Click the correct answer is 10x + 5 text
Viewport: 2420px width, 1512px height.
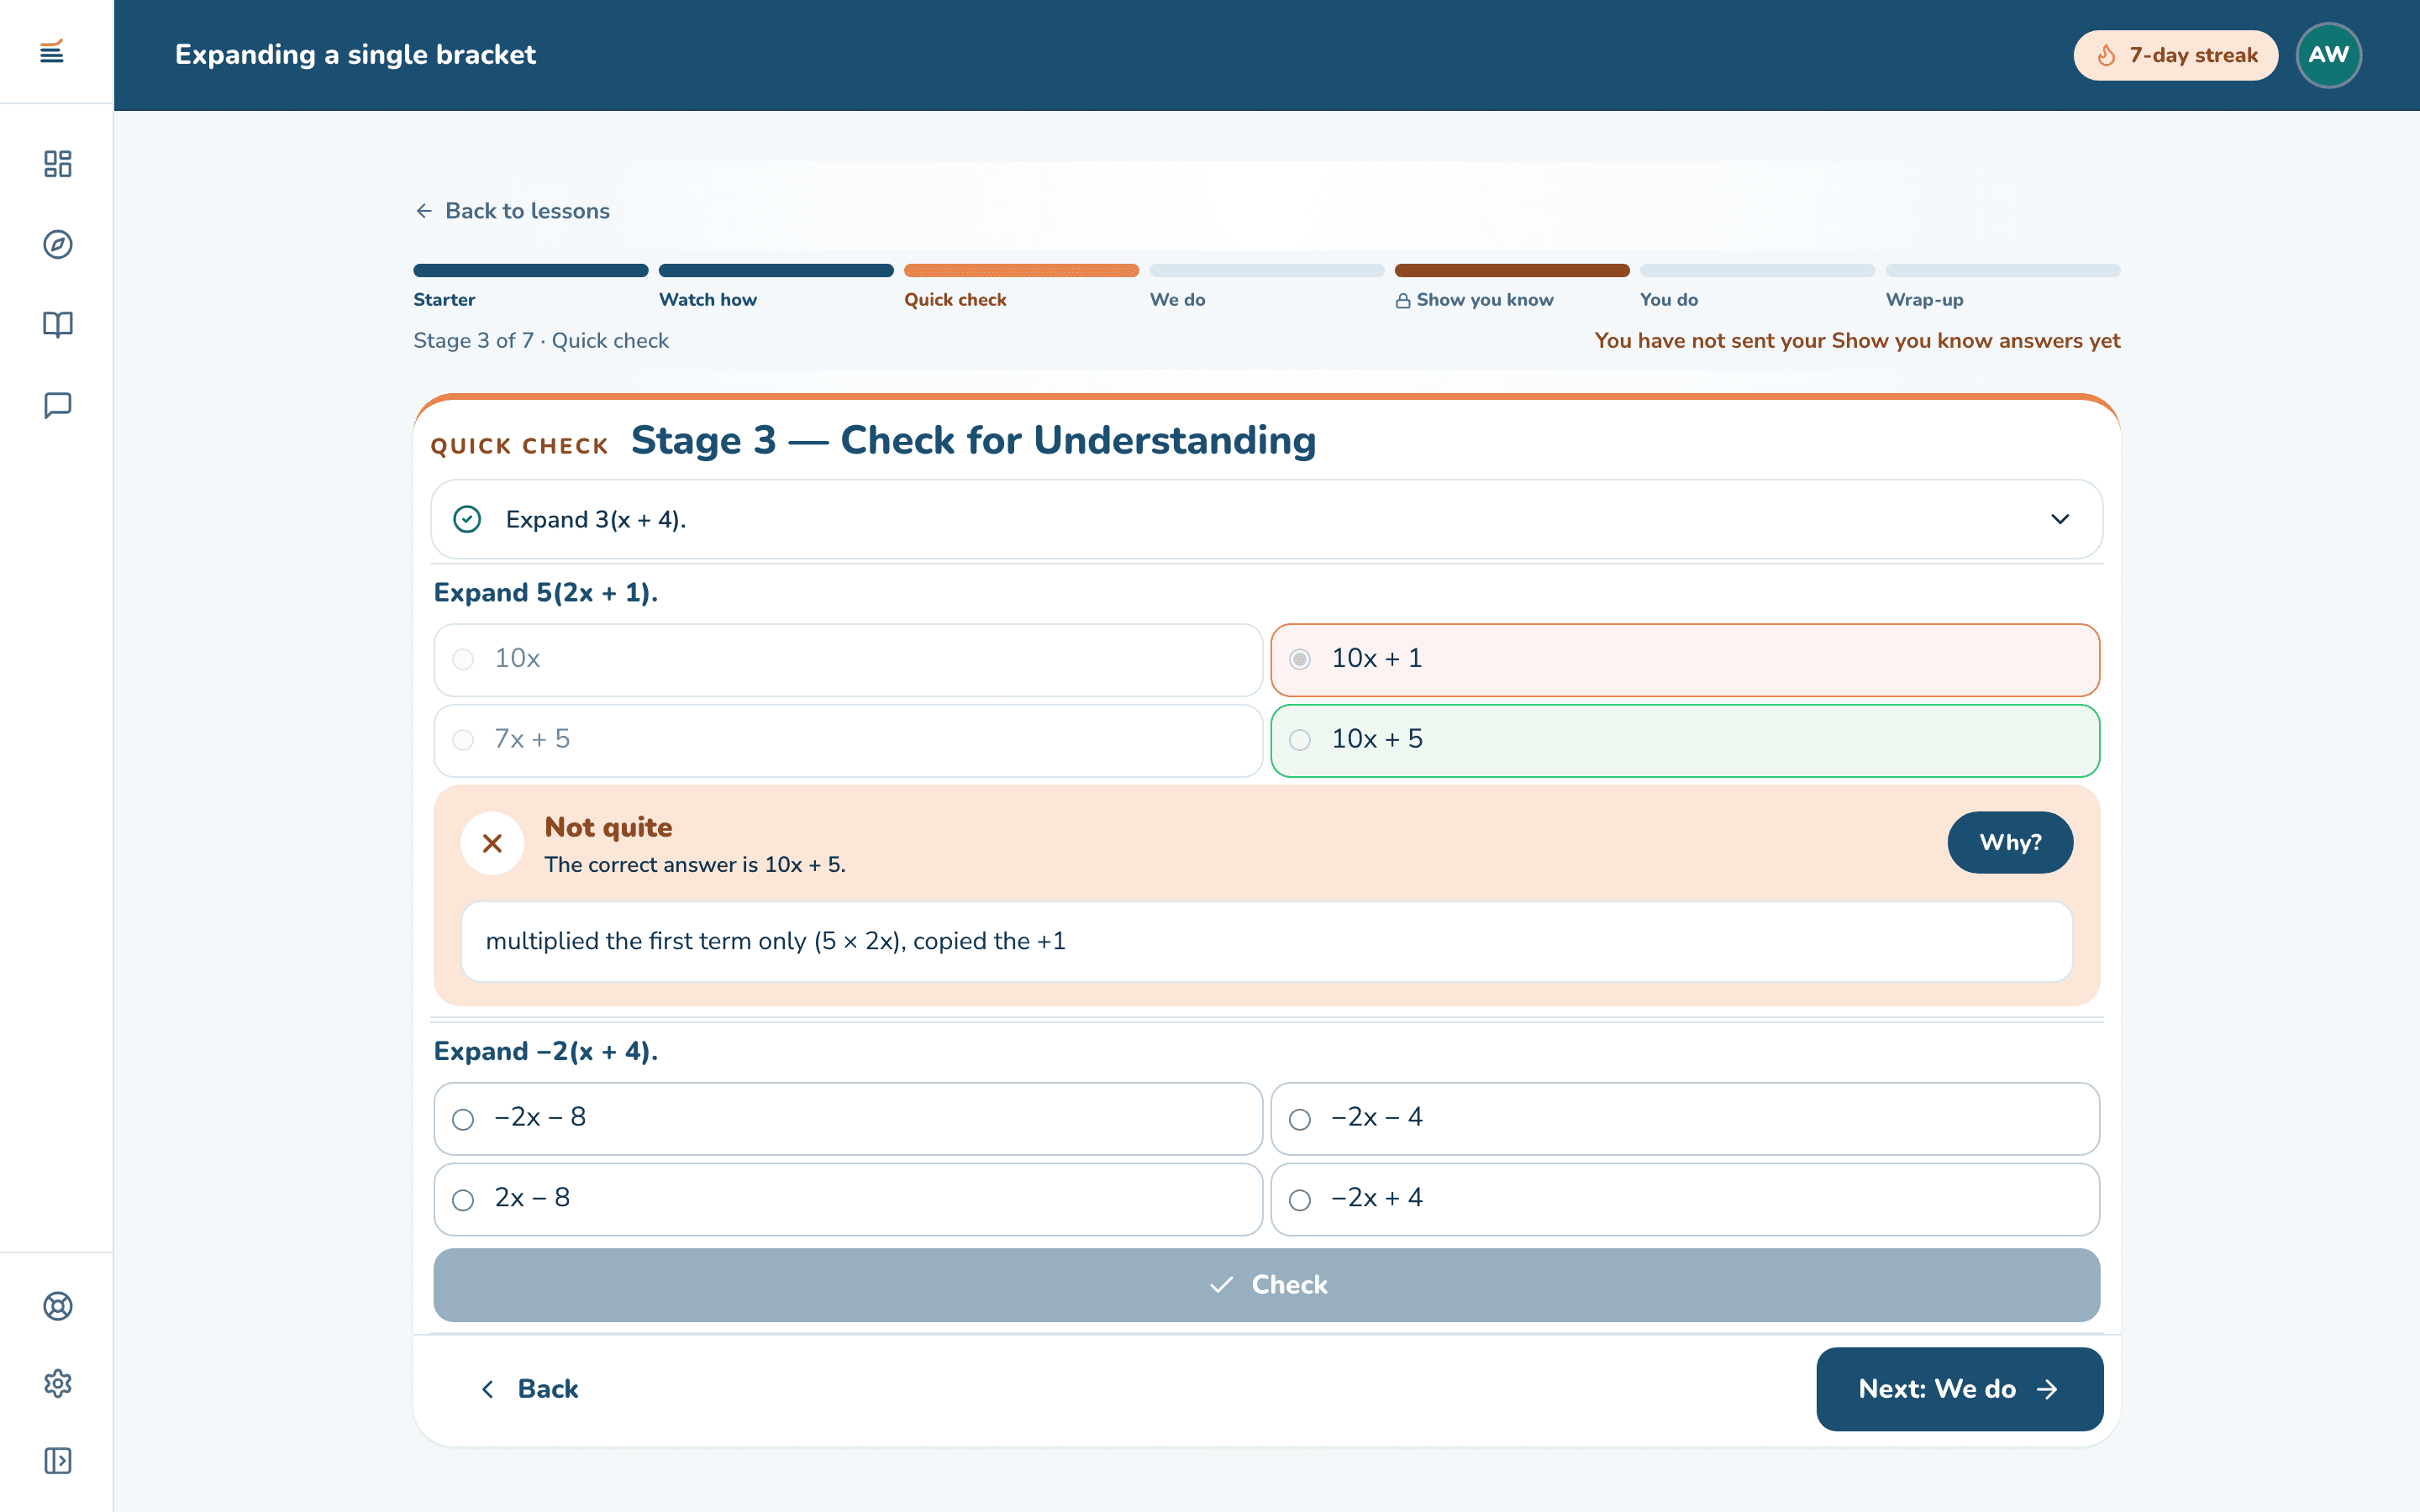point(695,865)
